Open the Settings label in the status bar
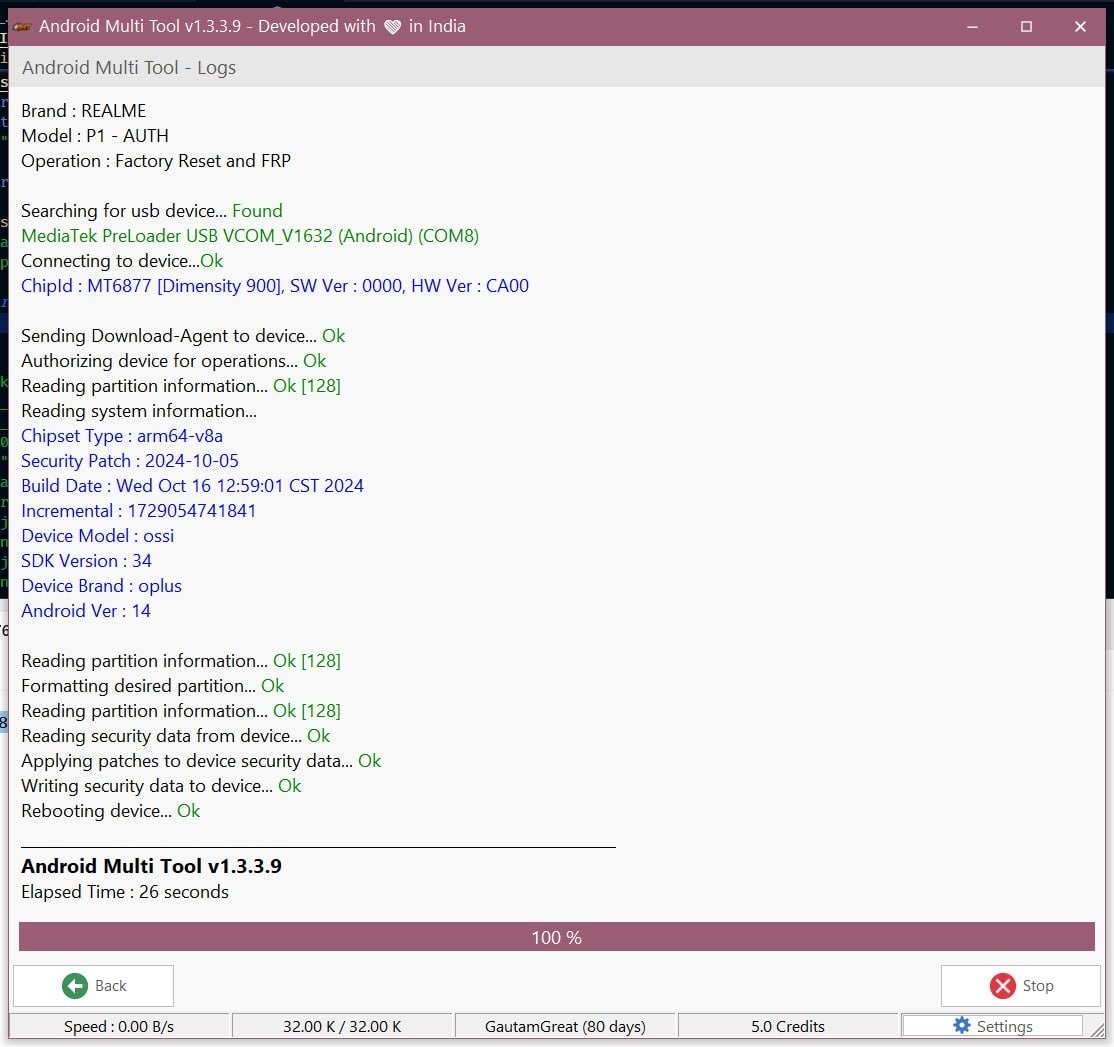Viewport: 1114px width, 1047px height. click(x=1004, y=1026)
